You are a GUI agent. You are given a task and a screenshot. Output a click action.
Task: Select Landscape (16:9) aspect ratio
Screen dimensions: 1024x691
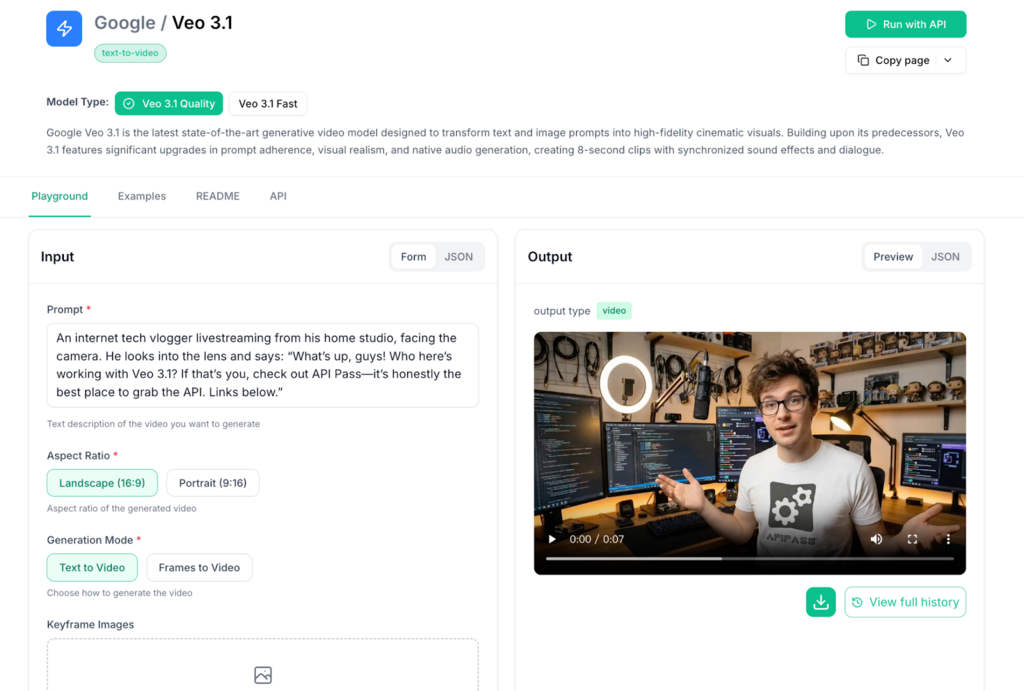click(x=102, y=483)
